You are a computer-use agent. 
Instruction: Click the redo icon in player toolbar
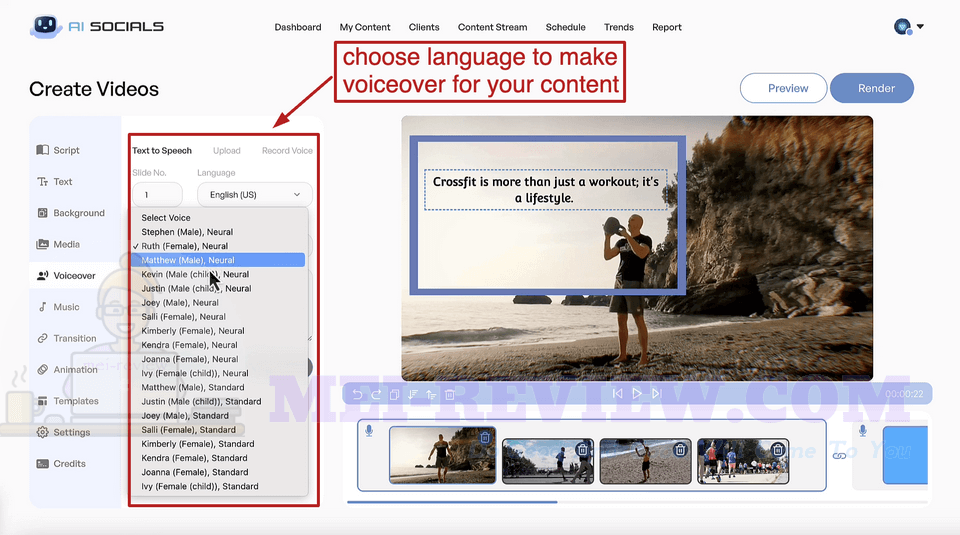376,394
